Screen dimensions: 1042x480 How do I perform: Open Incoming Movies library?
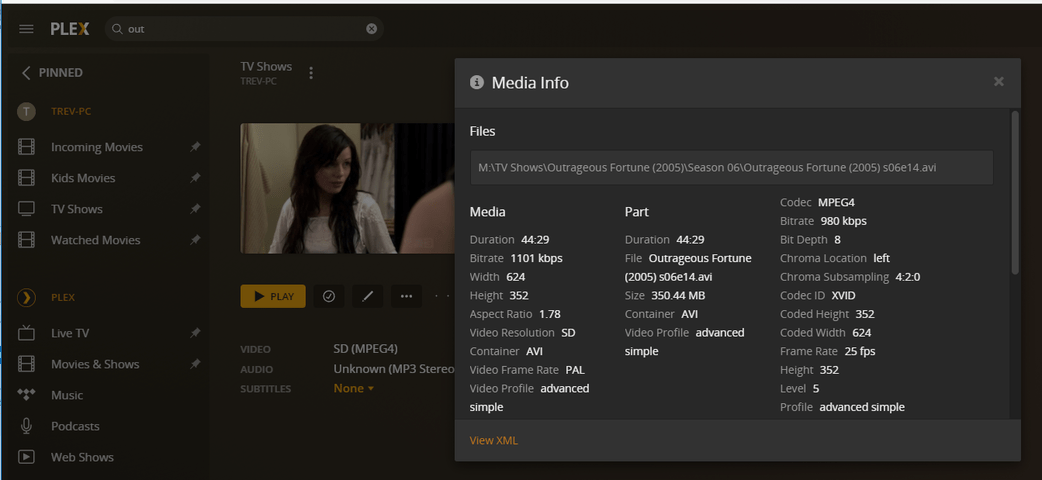(x=97, y=147)
